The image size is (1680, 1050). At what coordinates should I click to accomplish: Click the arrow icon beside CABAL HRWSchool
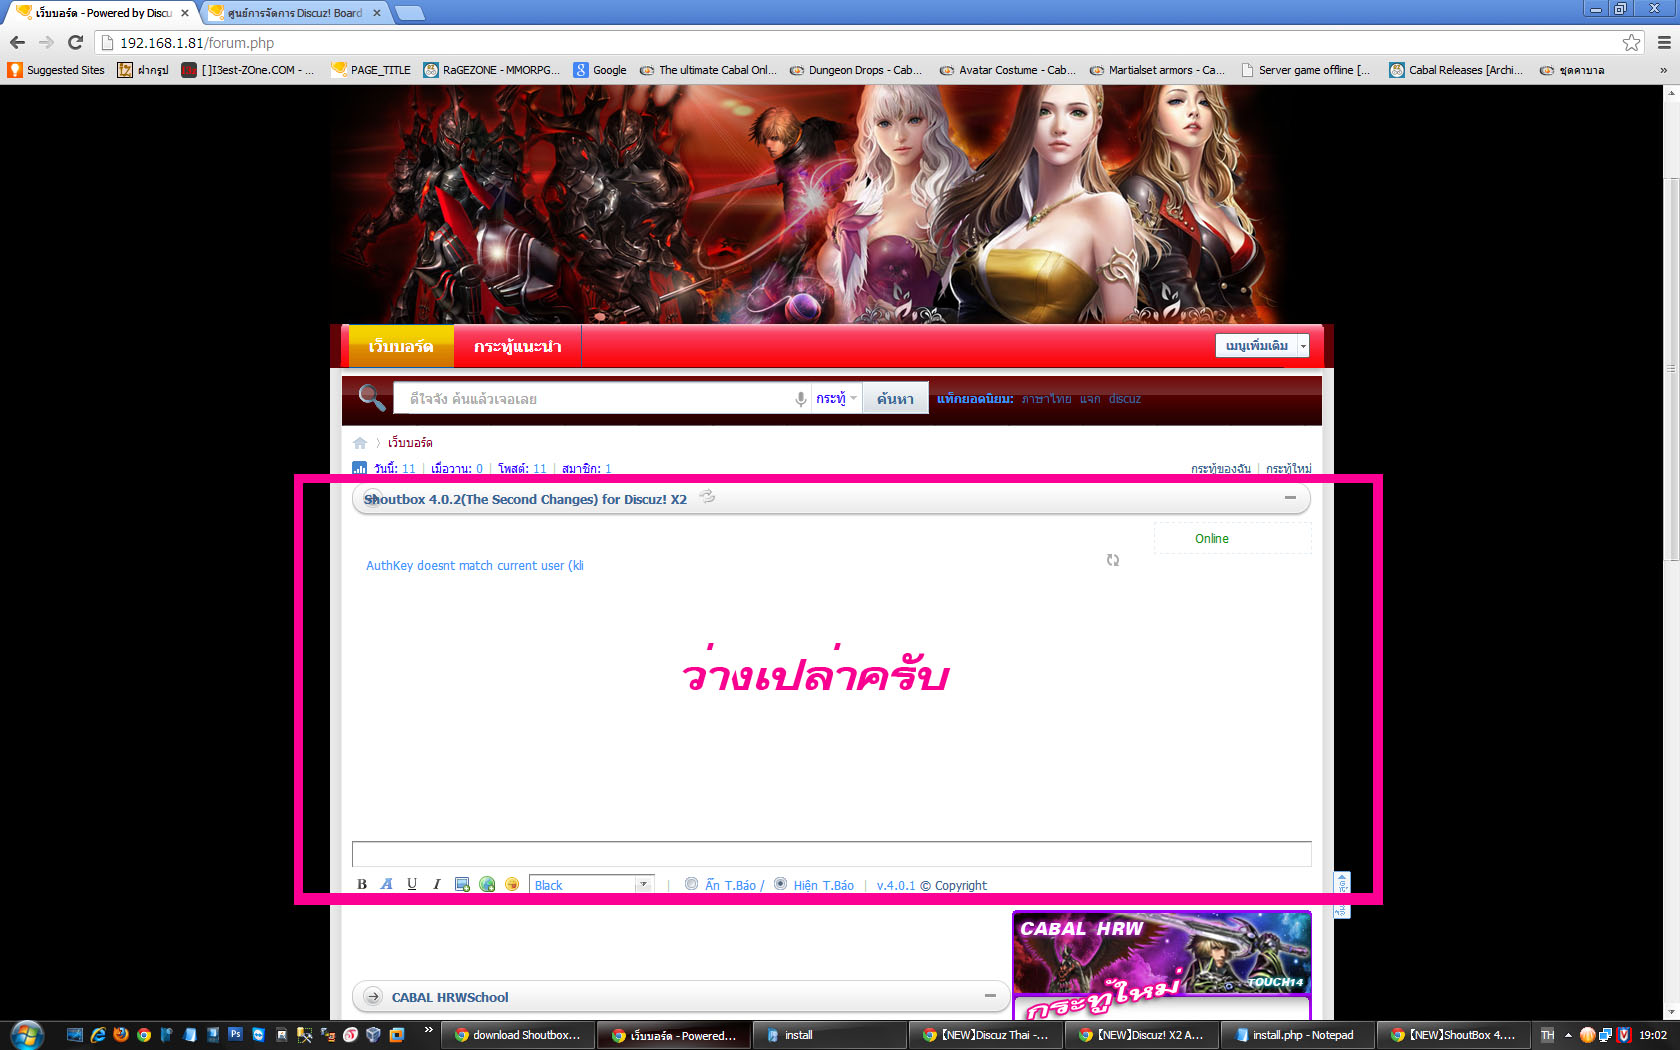(373, 997)
